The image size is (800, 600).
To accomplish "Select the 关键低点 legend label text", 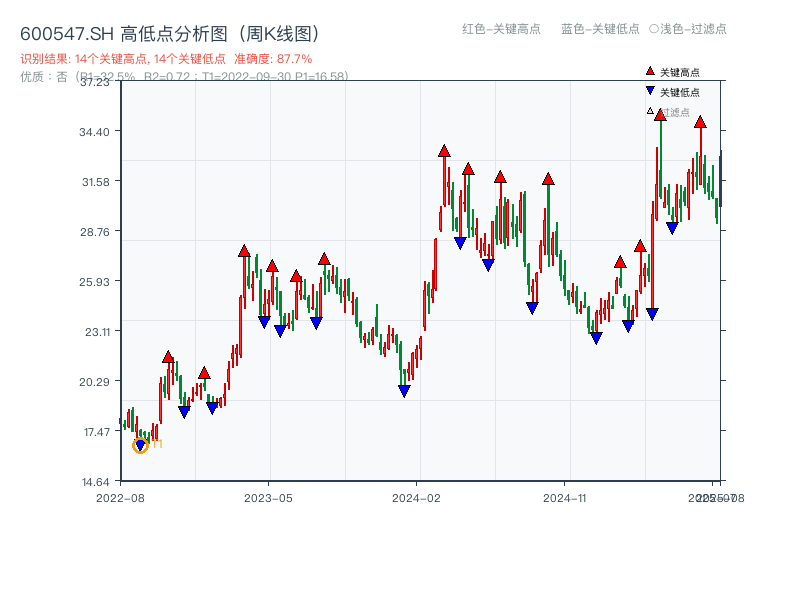I will (x=680, y=92).
